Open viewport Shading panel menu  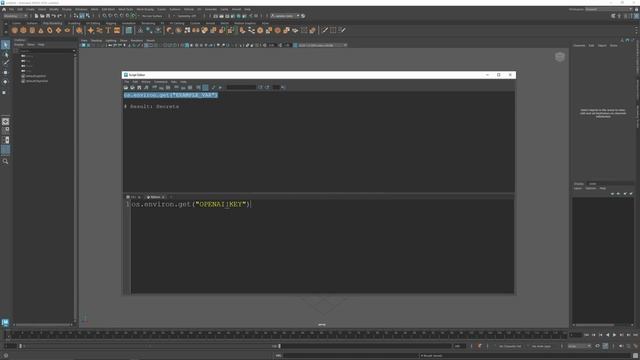click(96, 40)
